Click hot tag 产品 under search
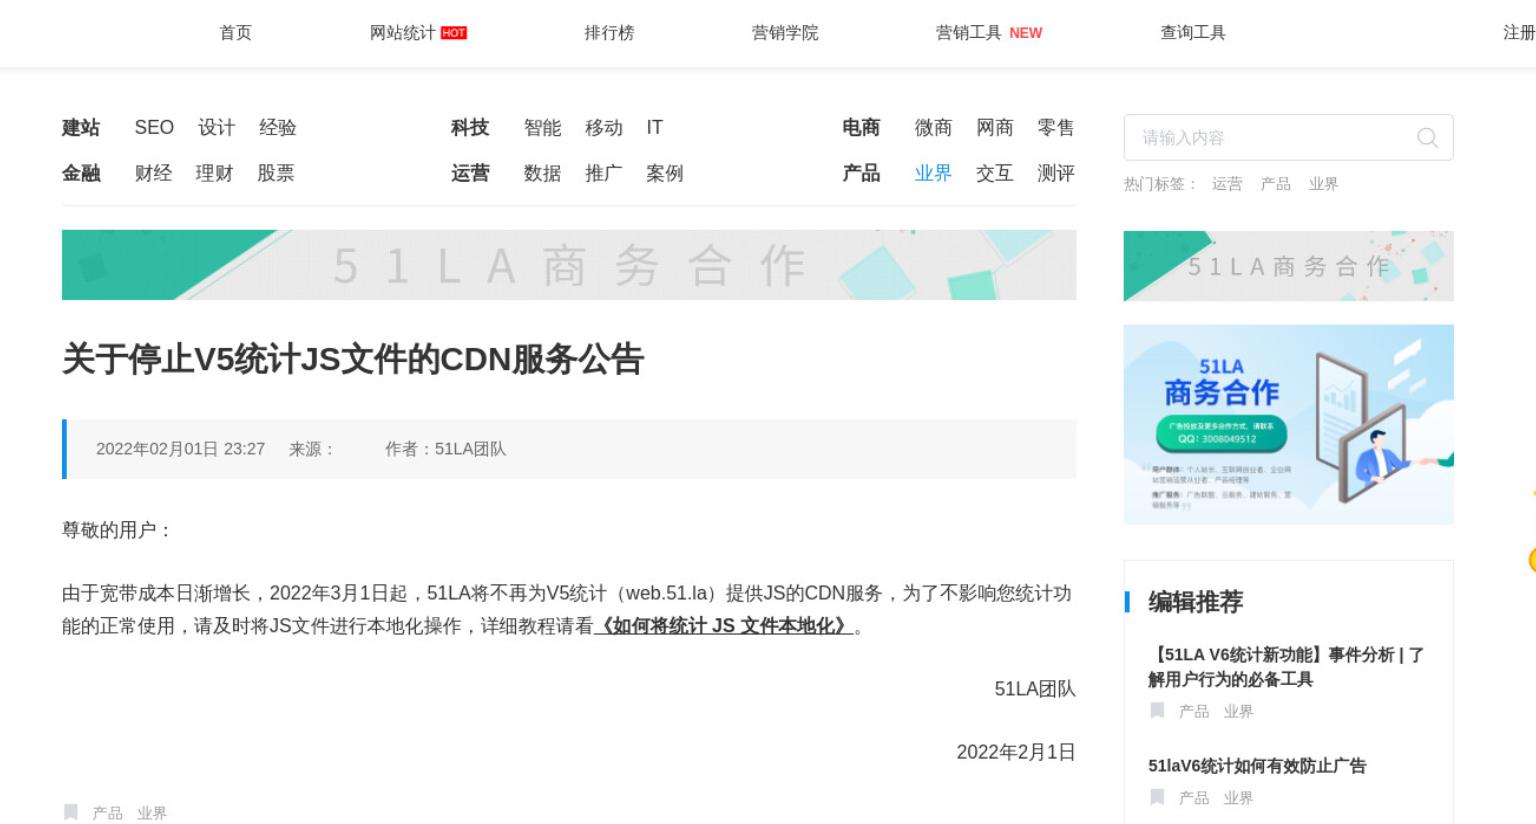1536x824 pixels. [x=1275, y=184]
